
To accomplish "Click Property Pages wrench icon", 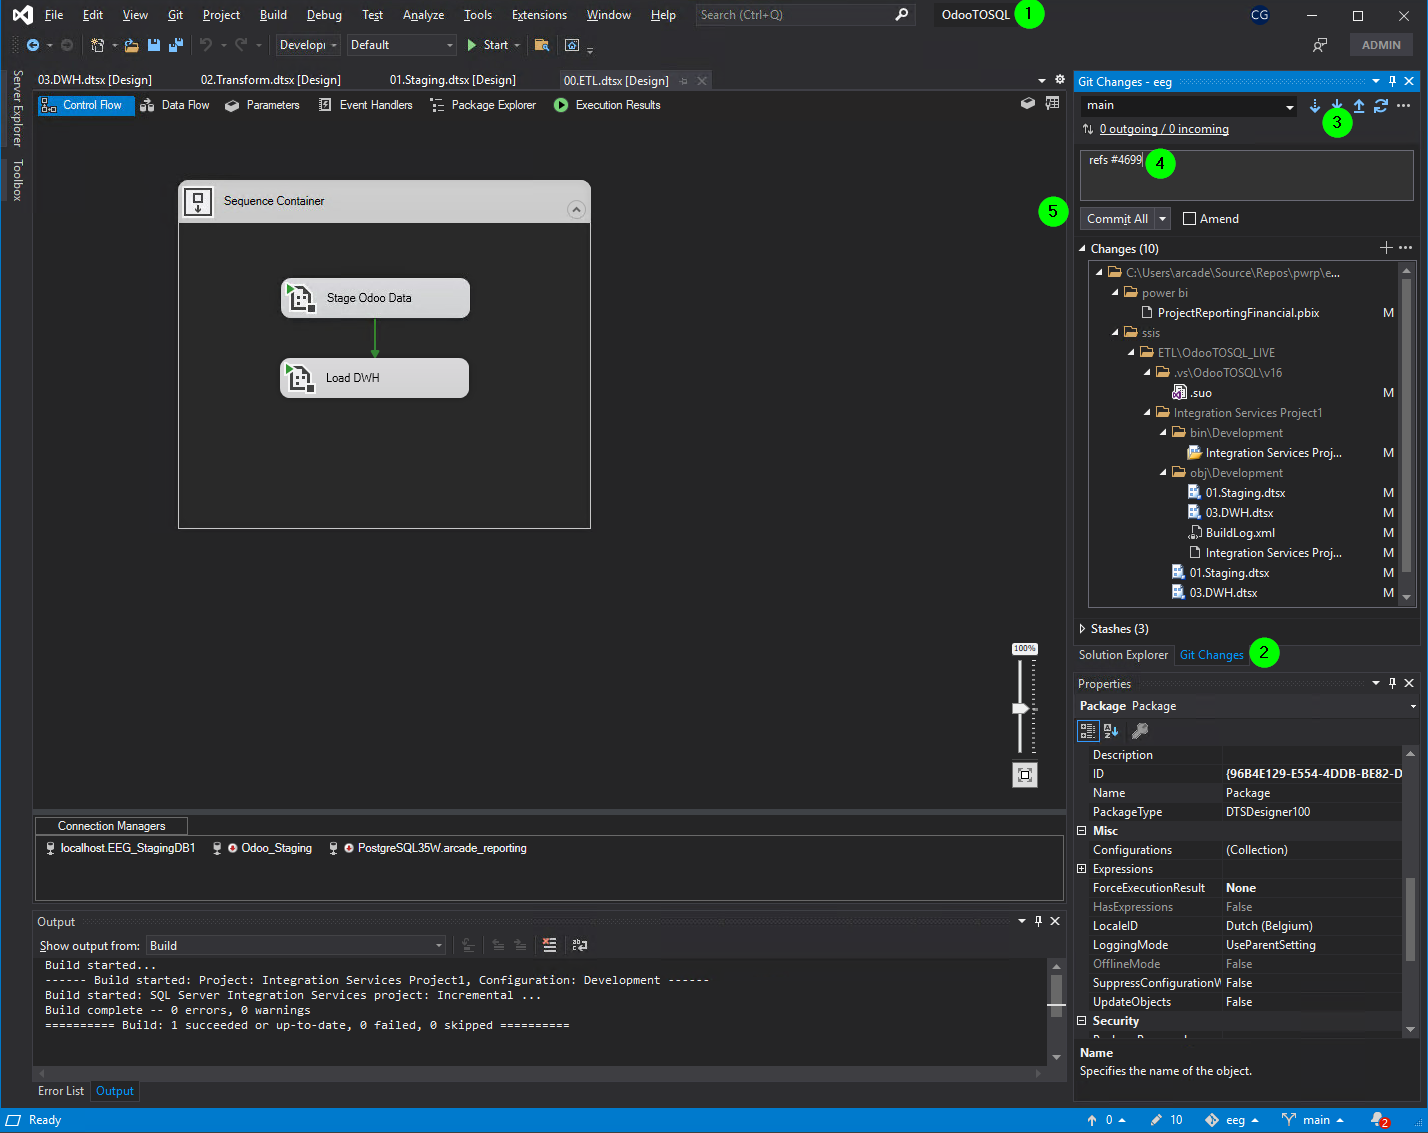I will pos(1139,731).
